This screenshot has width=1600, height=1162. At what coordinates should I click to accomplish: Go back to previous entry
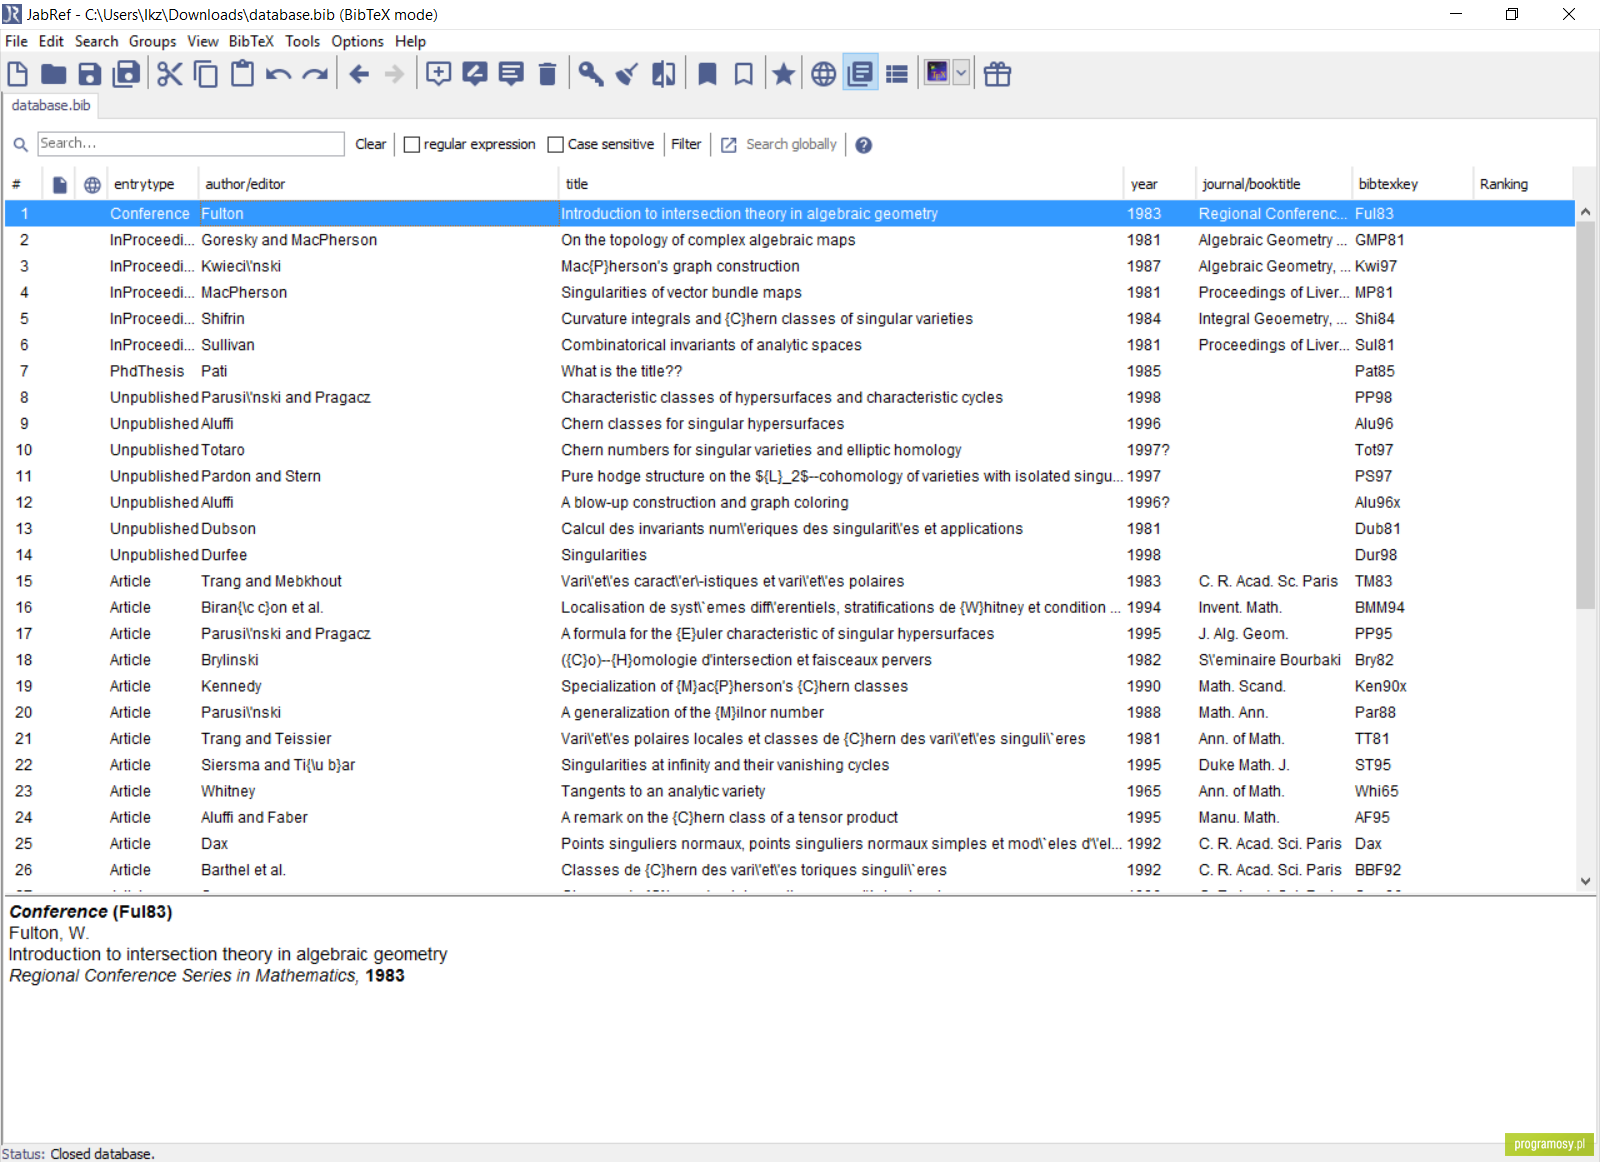point(360,74)
